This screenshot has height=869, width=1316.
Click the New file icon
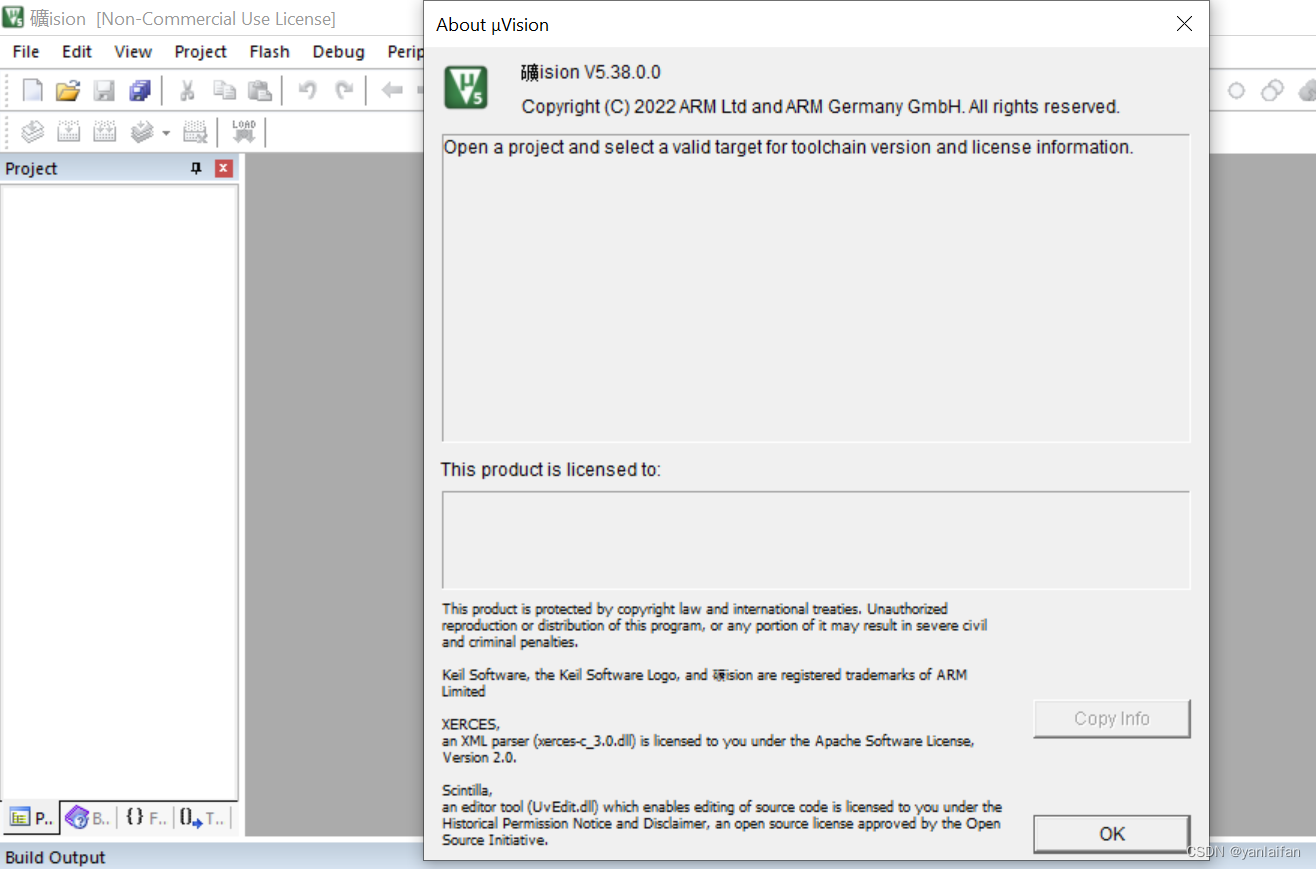pos(33,91)
